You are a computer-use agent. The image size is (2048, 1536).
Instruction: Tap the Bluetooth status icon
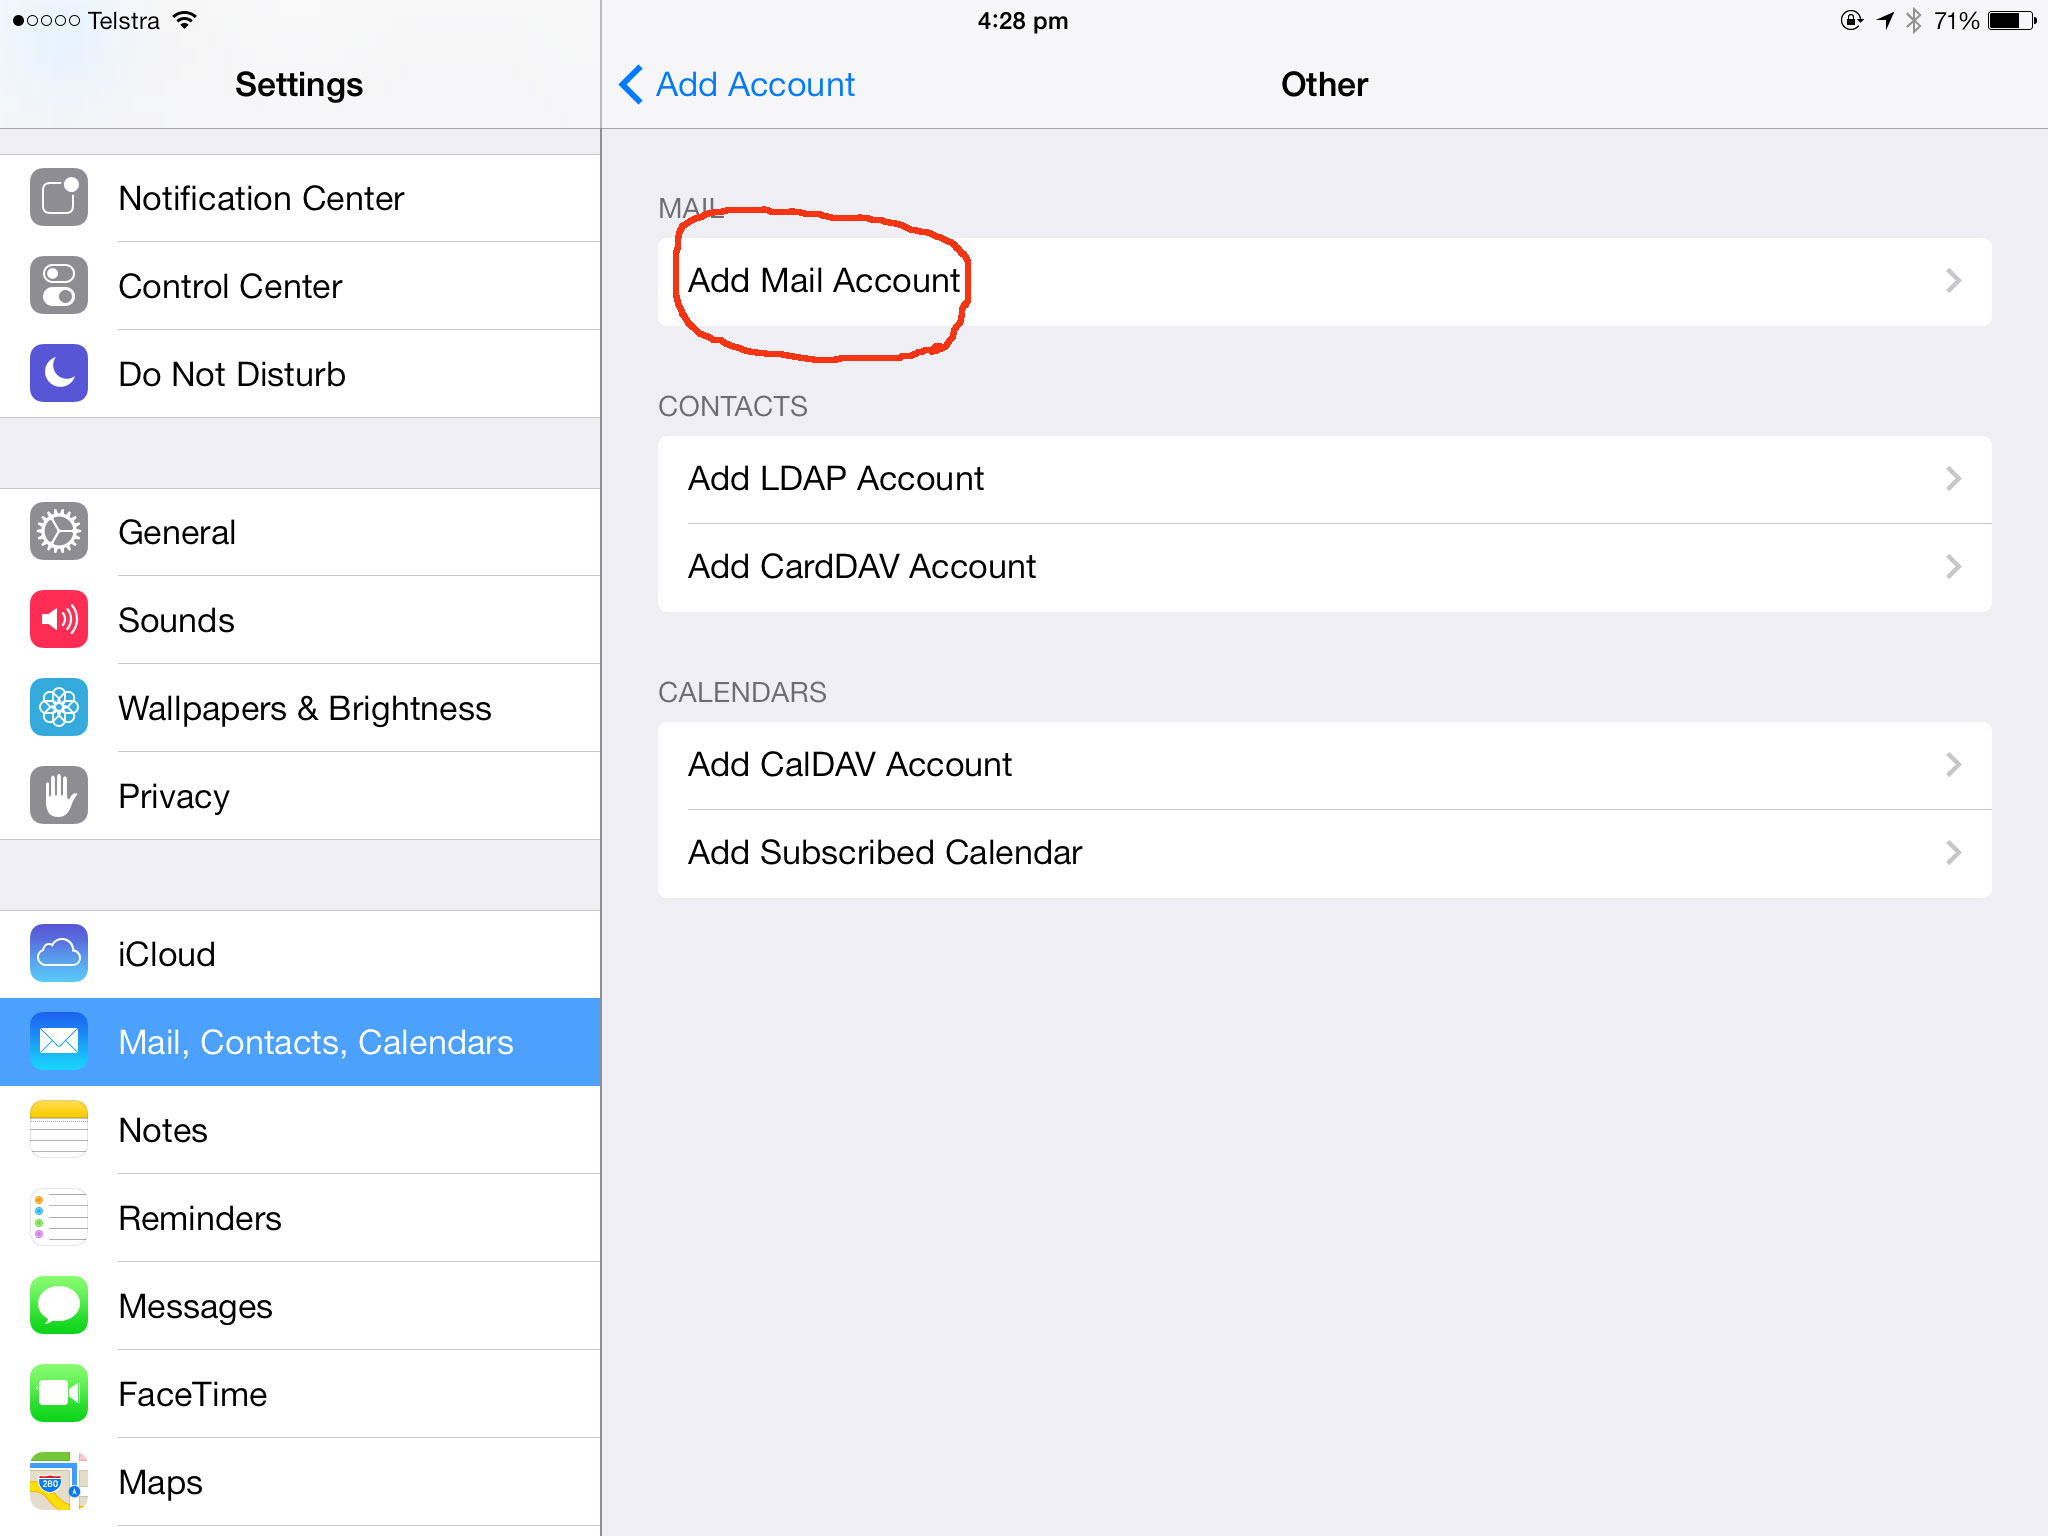[x=1913, y=20]
